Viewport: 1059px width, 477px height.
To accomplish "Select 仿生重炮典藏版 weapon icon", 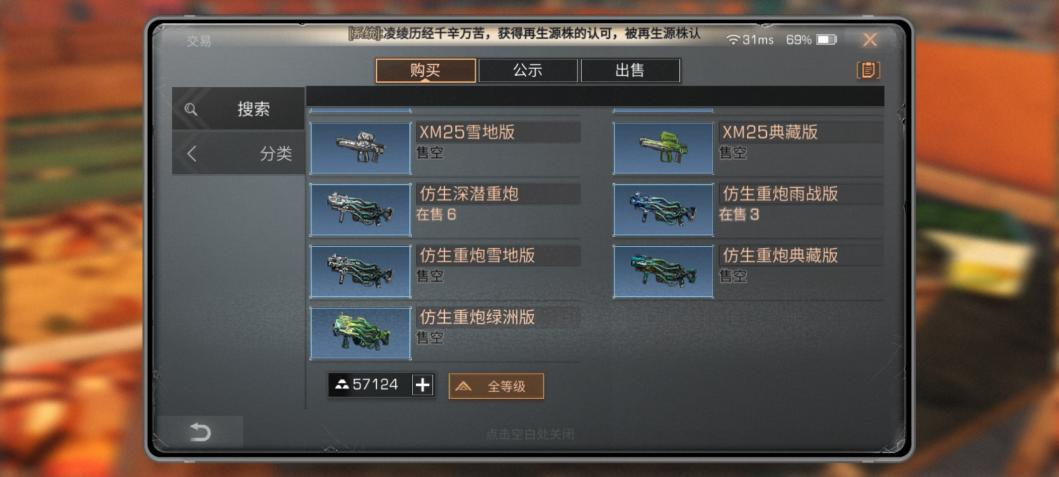I will click(663, 272).
